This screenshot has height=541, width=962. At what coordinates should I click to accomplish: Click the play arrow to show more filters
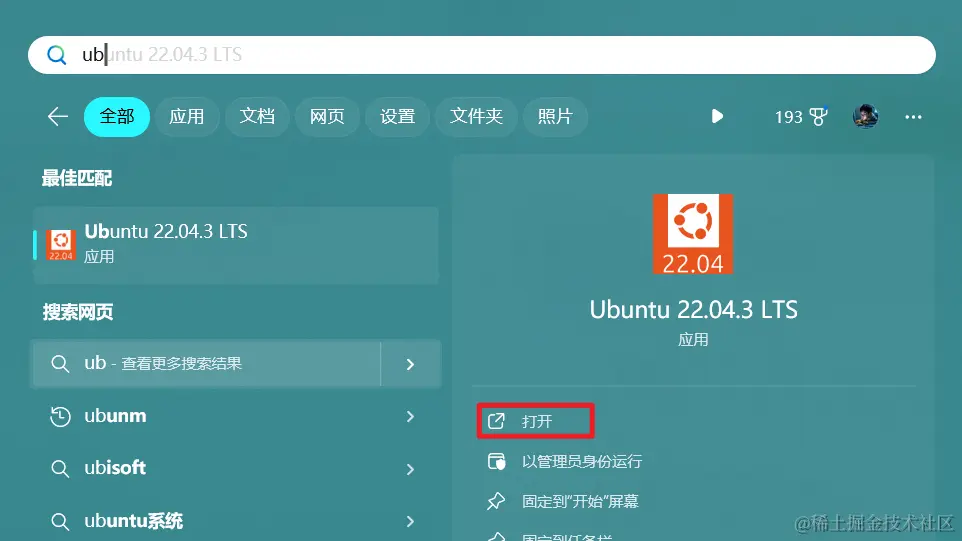[717, 117]
